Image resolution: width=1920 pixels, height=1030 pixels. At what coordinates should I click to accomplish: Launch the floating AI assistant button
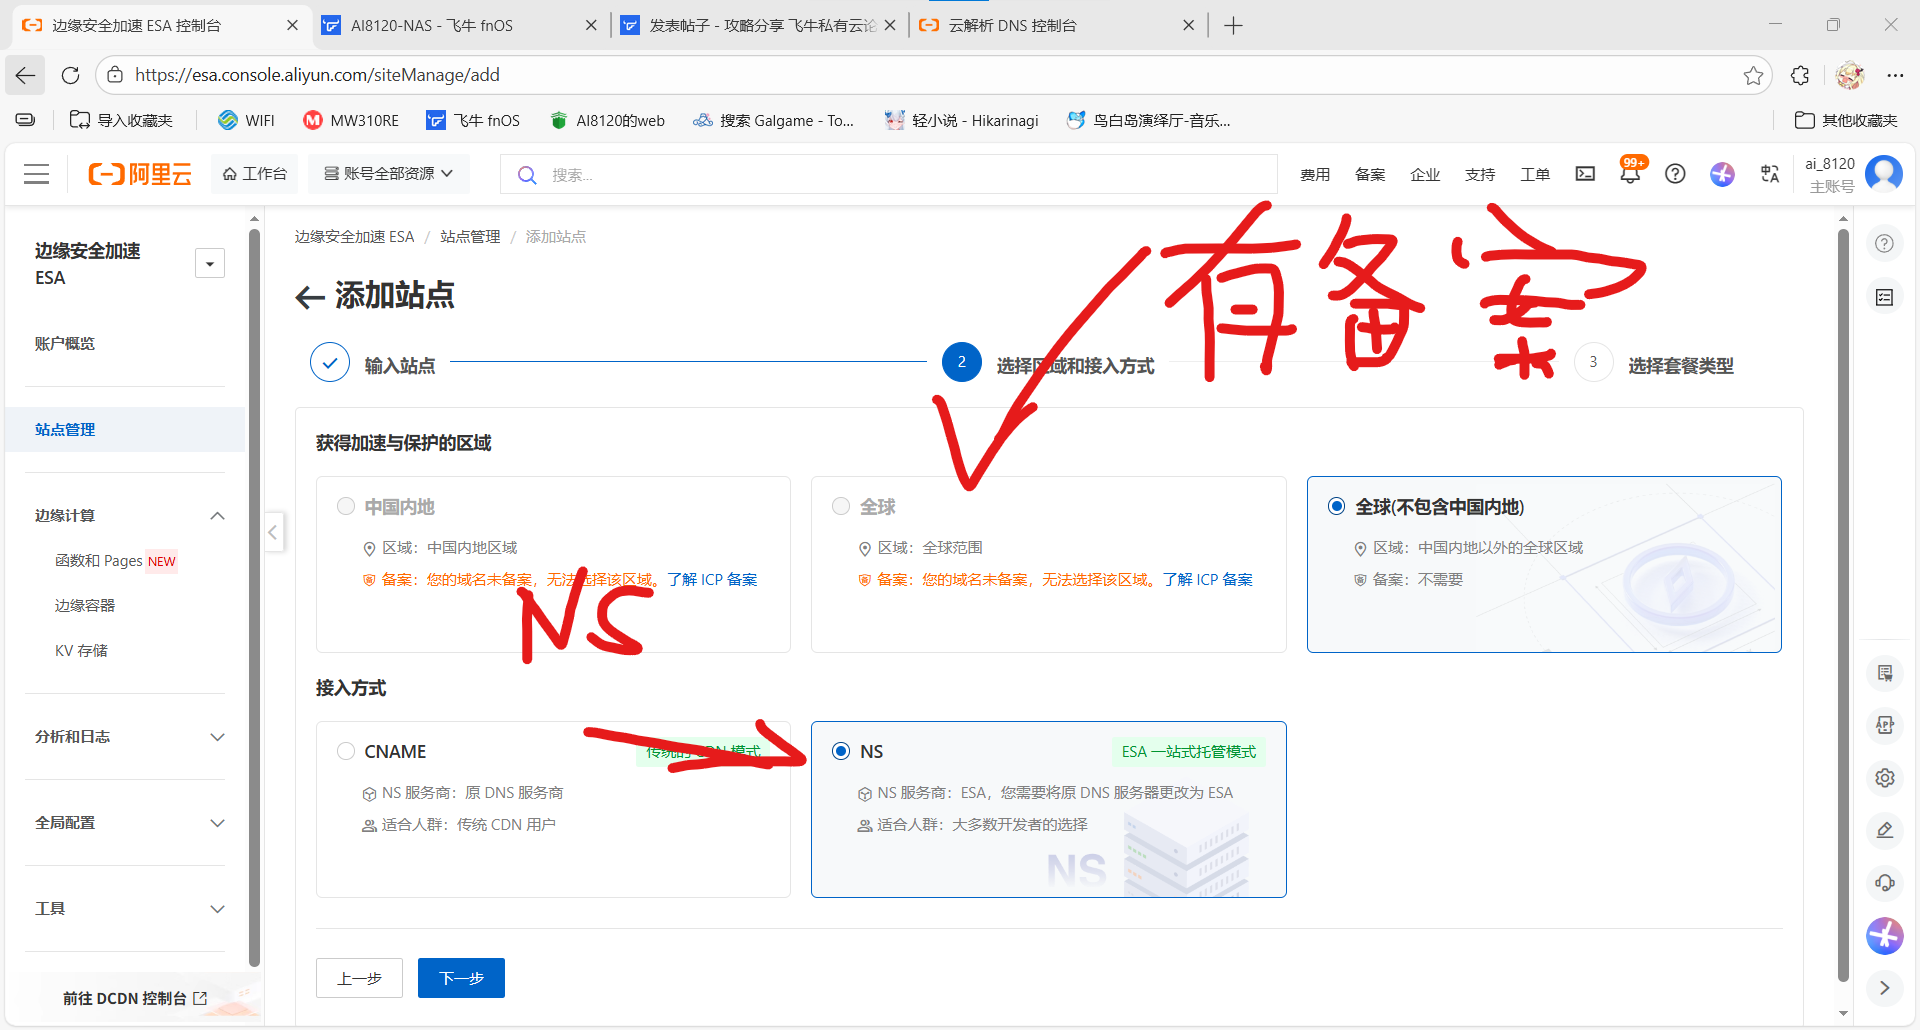1885,936
